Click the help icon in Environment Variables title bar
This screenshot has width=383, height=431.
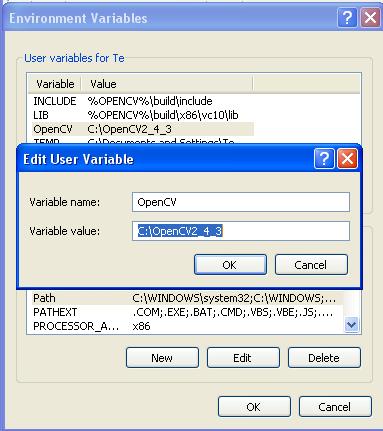coord(347,17)
